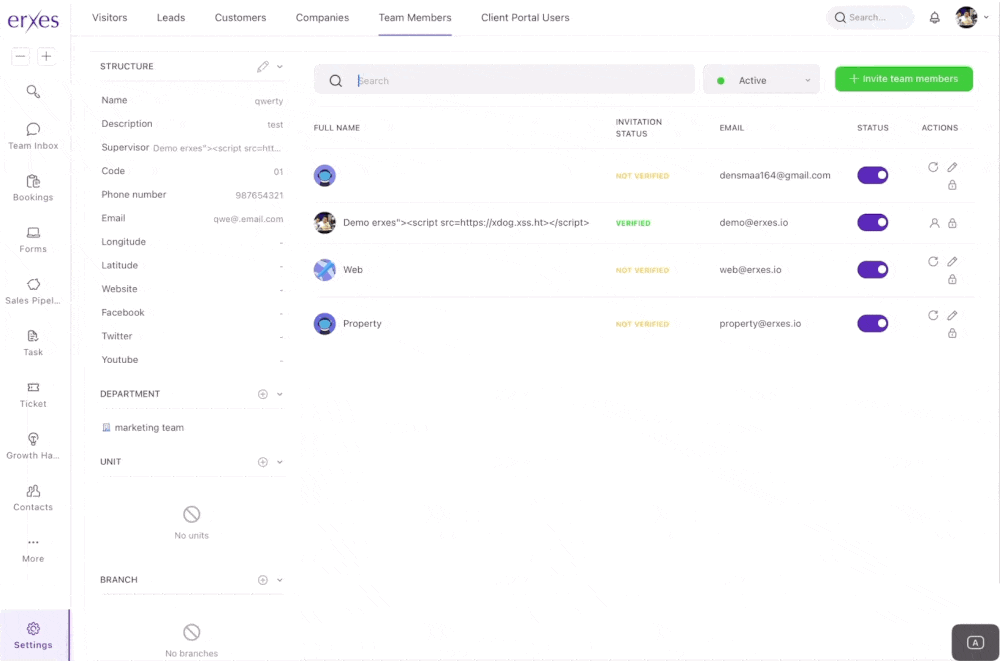Resend invitation for property@erxes.io
The height and width of the screenshot is (661, 1000).
pyautogui.click(x=933, y=315)
